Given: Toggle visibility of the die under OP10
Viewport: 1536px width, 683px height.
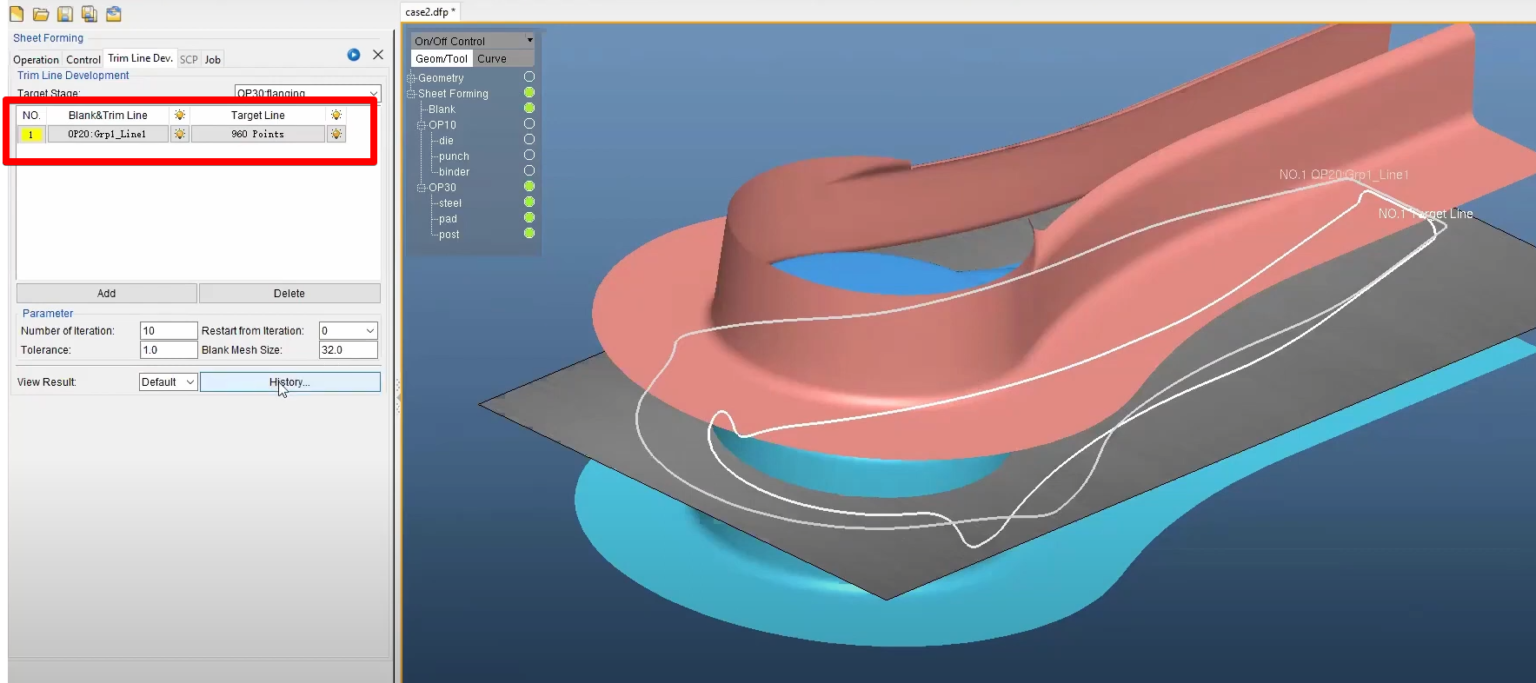Looking at the screenshot, I should coord(529,140).
